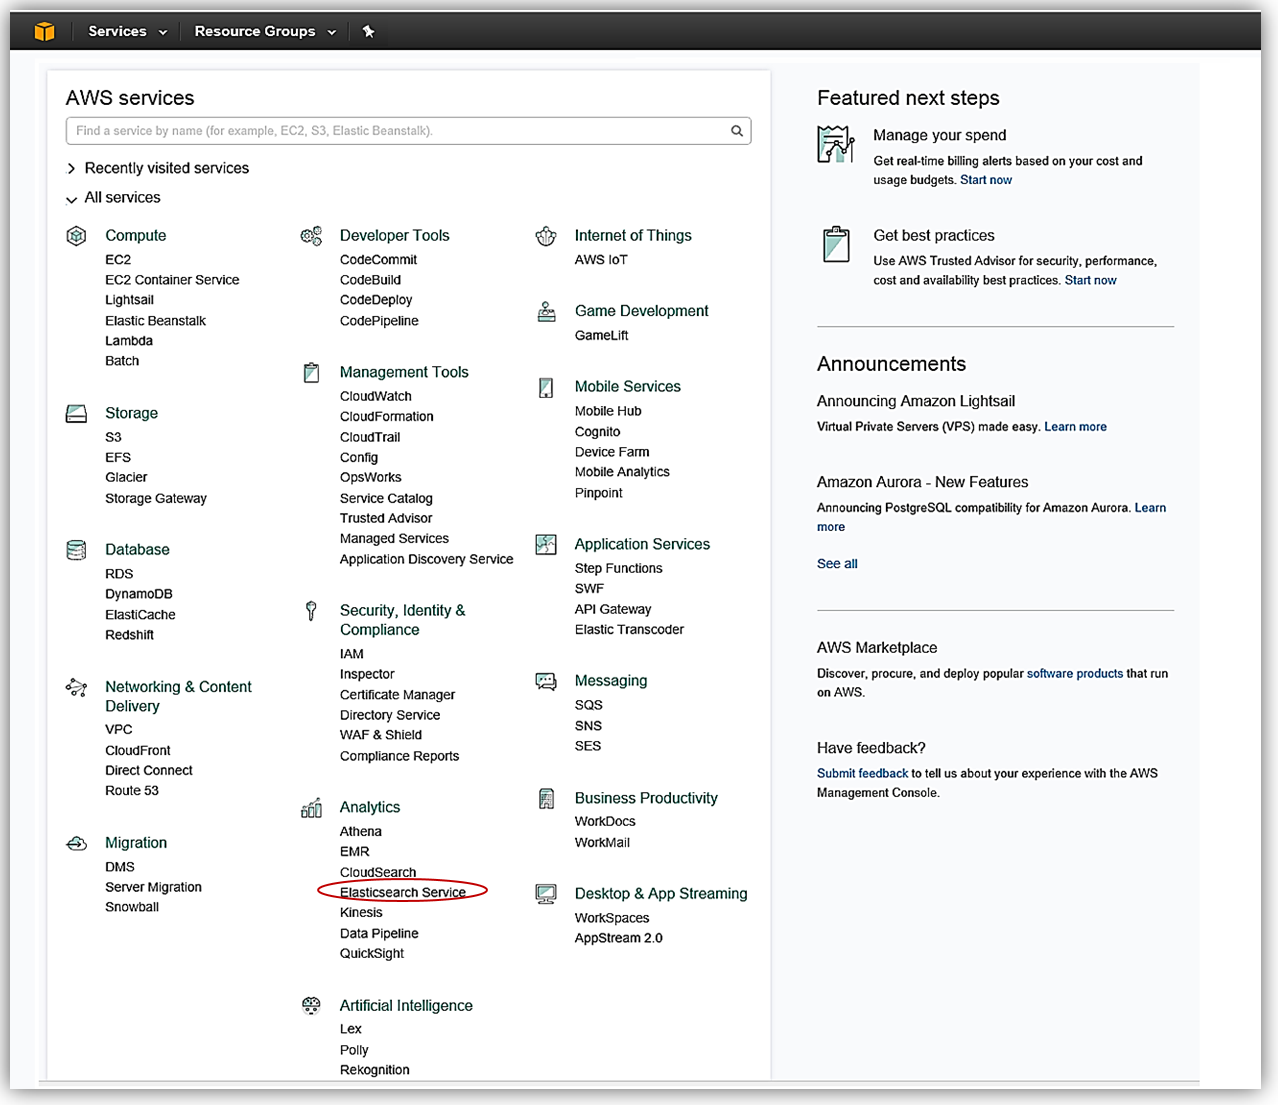1278x1105 pixels.
Task: Click the Messaging category icon
Action: [x=546, y=682]
